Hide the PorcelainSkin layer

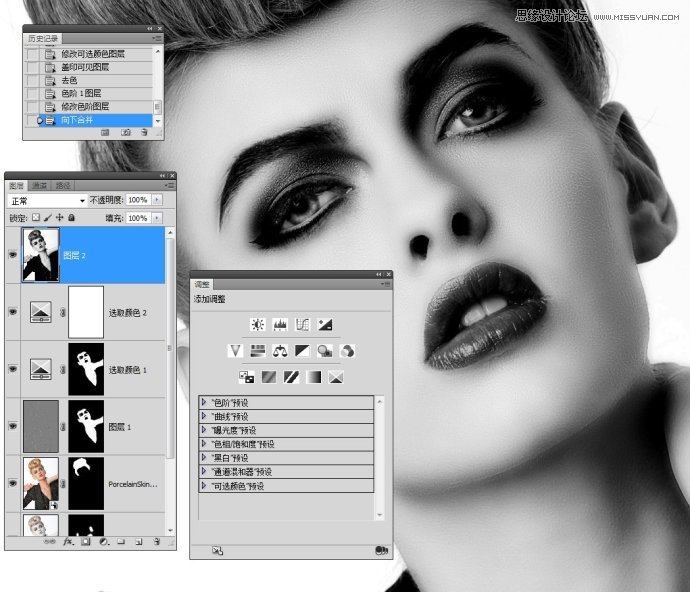(x=14, y=482)
